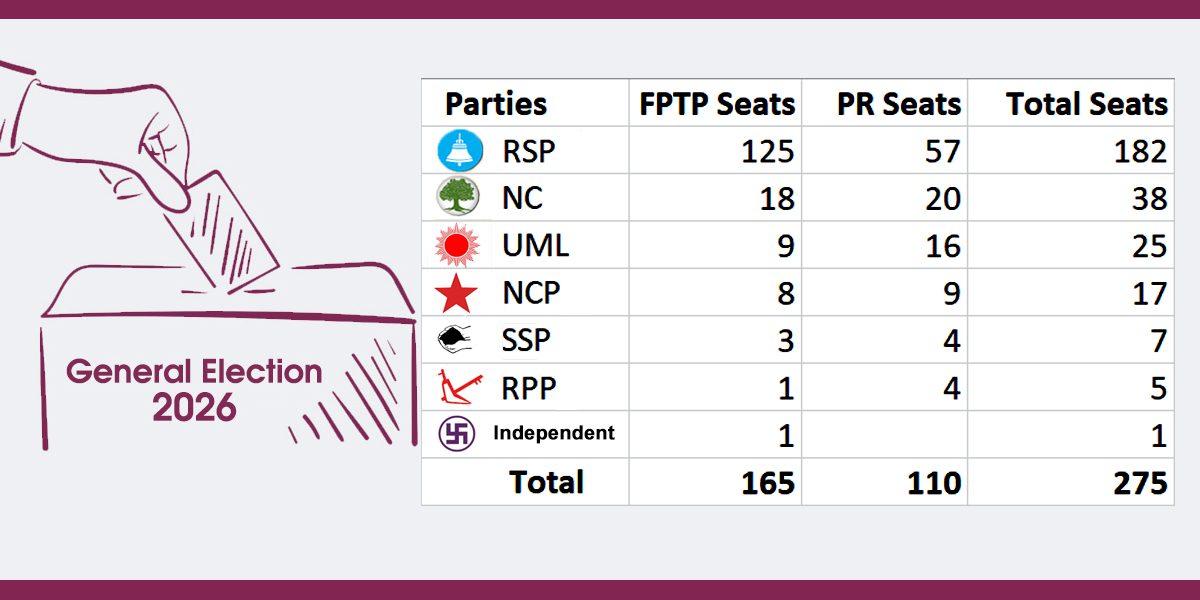Select the Parties column header
The height and width of the screenshot is (600, 1200).
pyautogui.click(x=496, y=104)
